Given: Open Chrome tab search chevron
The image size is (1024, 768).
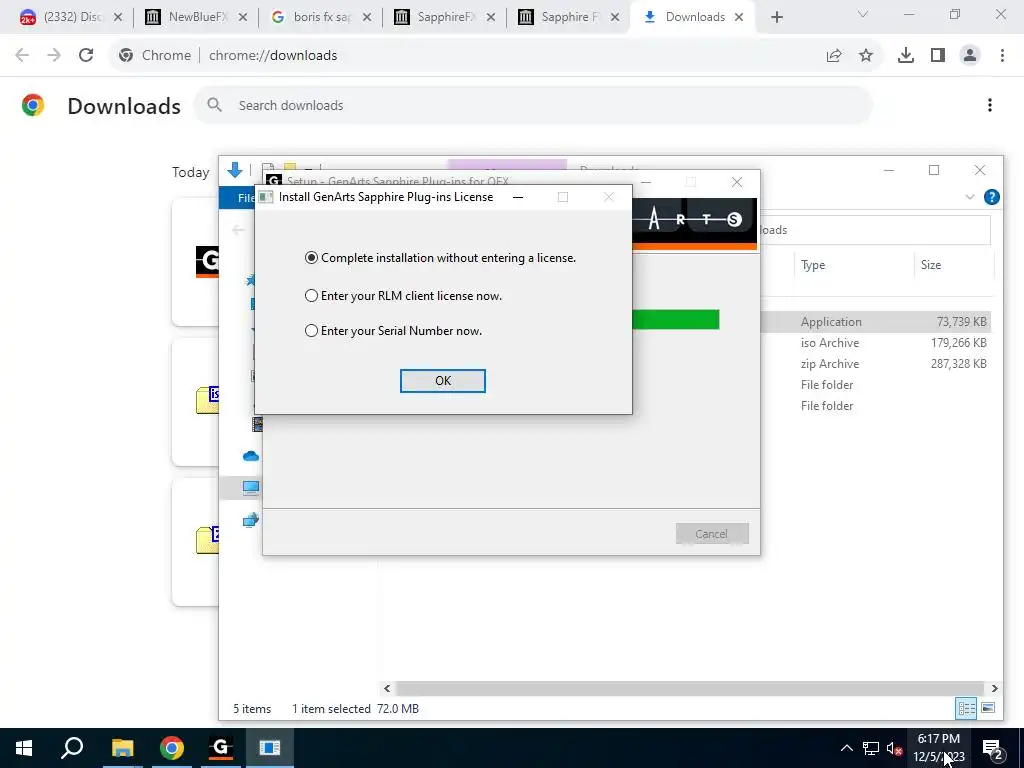Looking at the screenshot, I should pyautogui.click(x=863, y=14).
